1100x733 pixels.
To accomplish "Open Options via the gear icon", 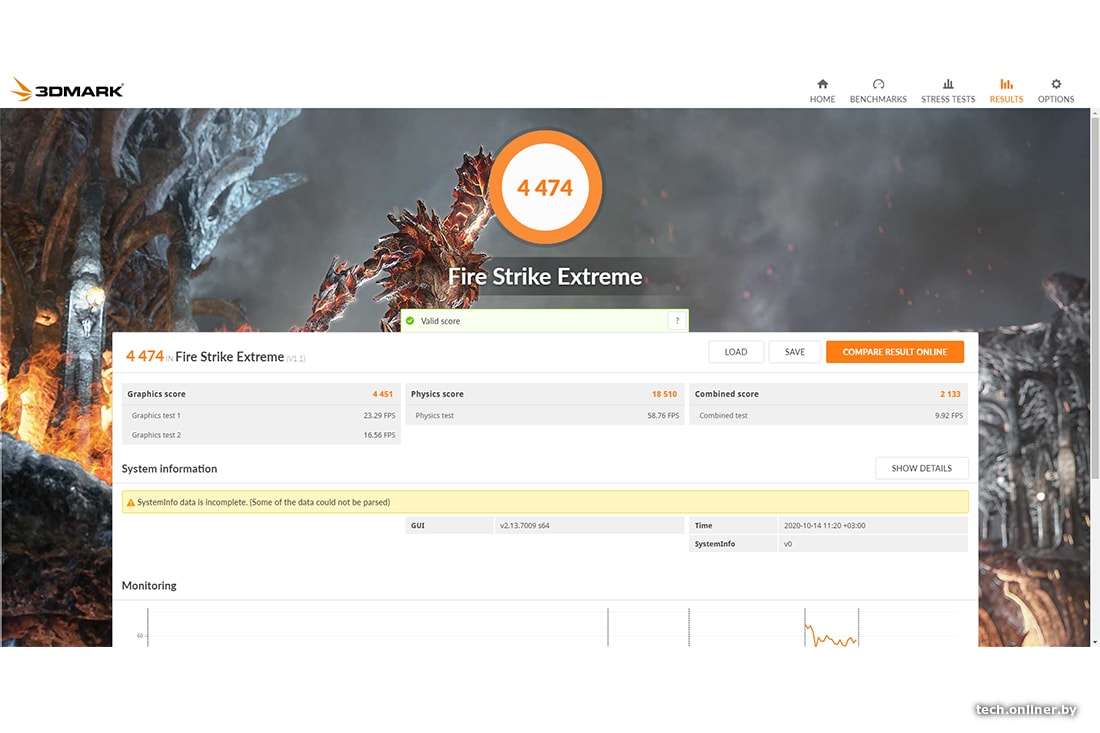I will click(1056, 84).
